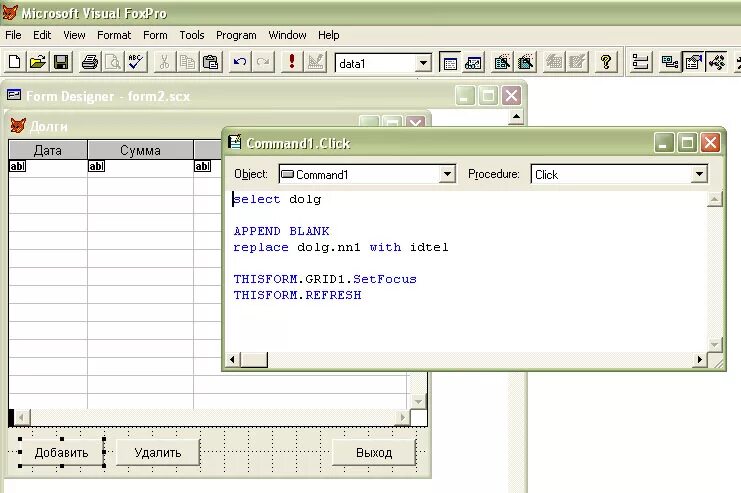This screenshot has width=741, height=493.
Task: Click the "replace dolg.nn1 with idtel" line
Action: point(341,247)
